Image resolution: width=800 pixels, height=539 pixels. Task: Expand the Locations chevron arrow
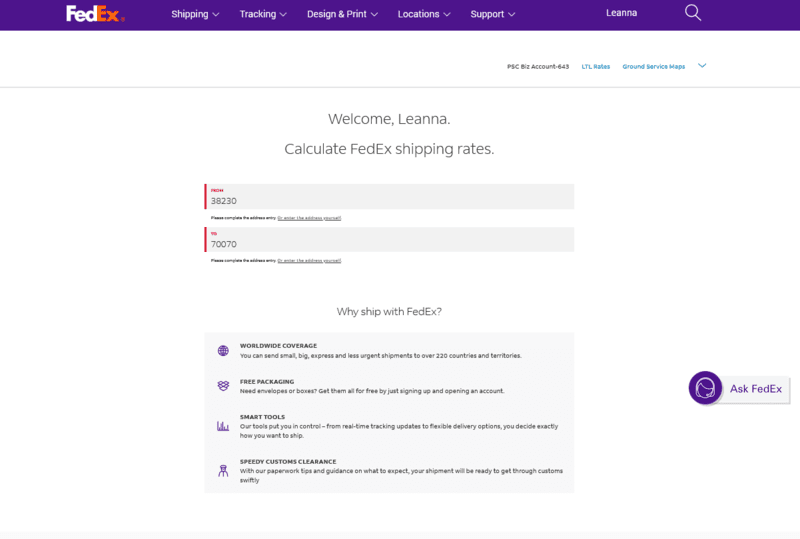[447, 15]
